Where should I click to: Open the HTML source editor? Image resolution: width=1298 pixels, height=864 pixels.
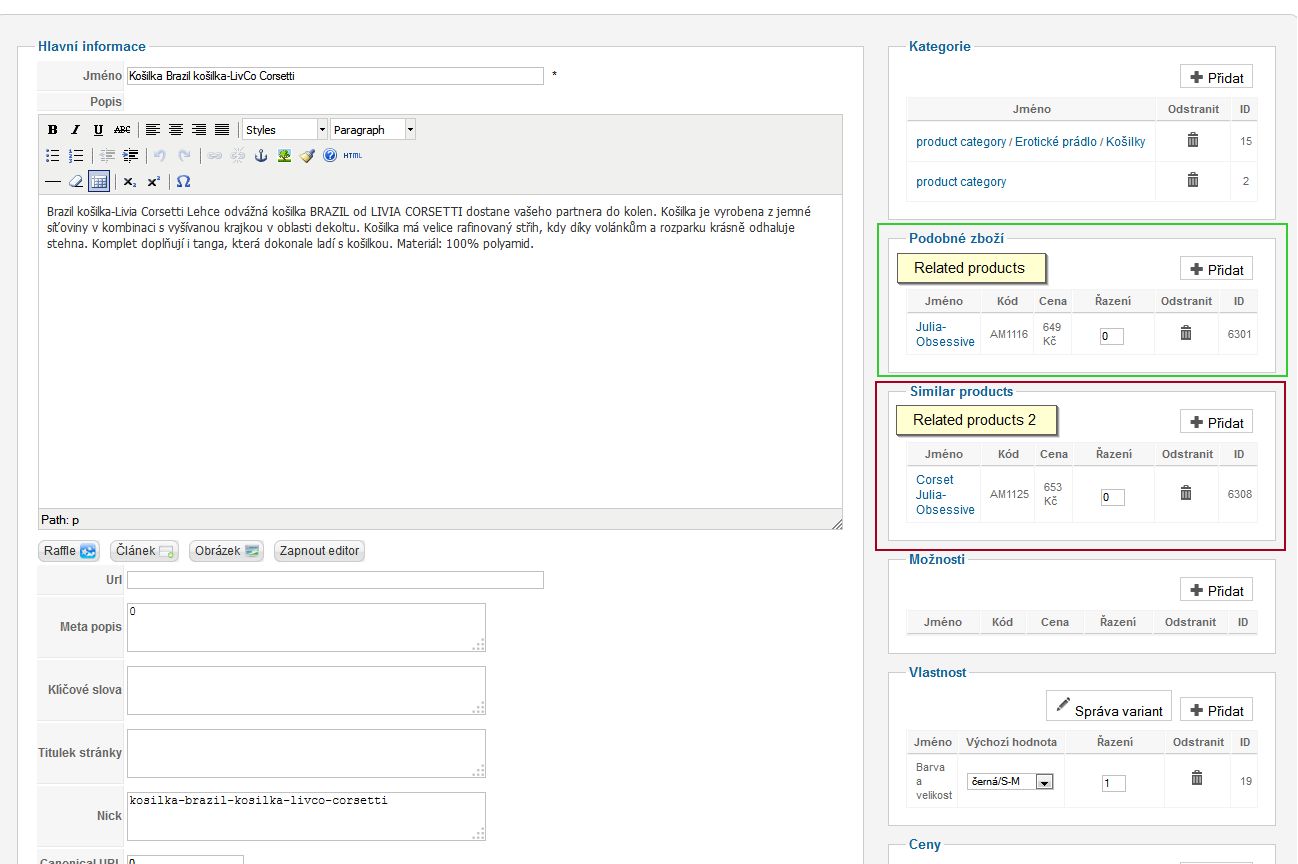coord(353,156)
